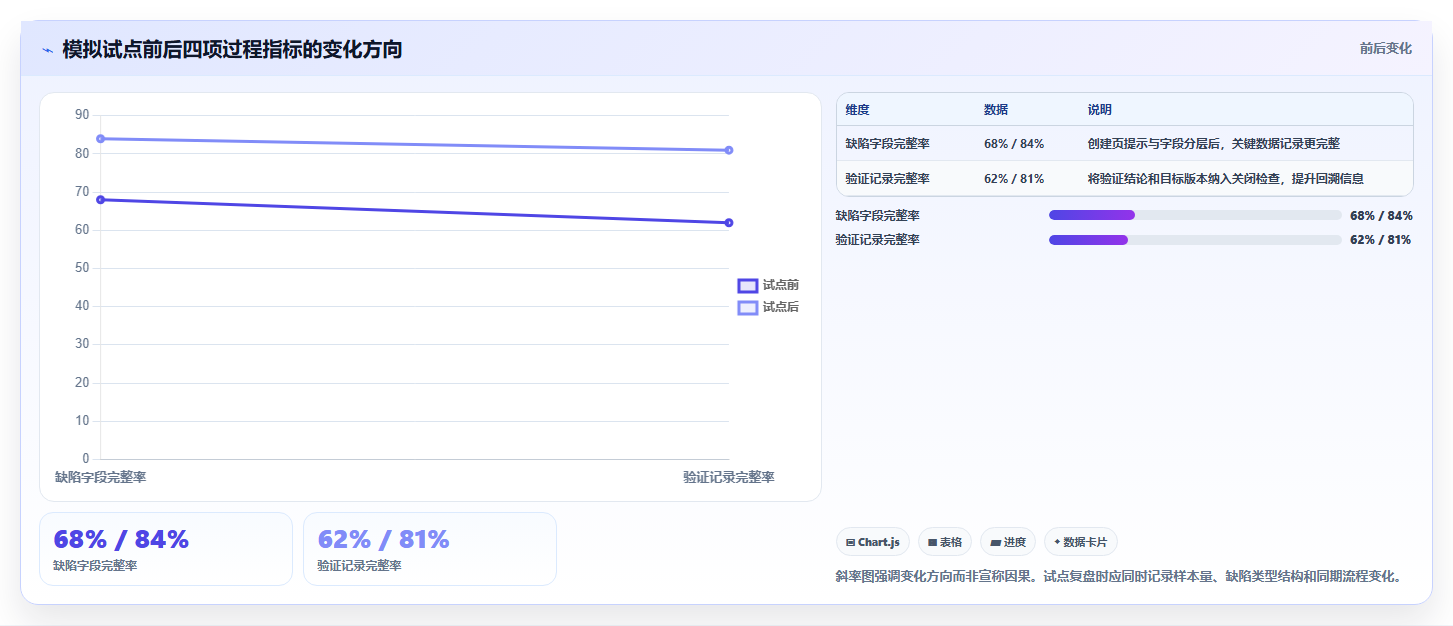Click the 试点前 data point at 62
This screenshot has width=1453, height=626.
click(729, 222)
